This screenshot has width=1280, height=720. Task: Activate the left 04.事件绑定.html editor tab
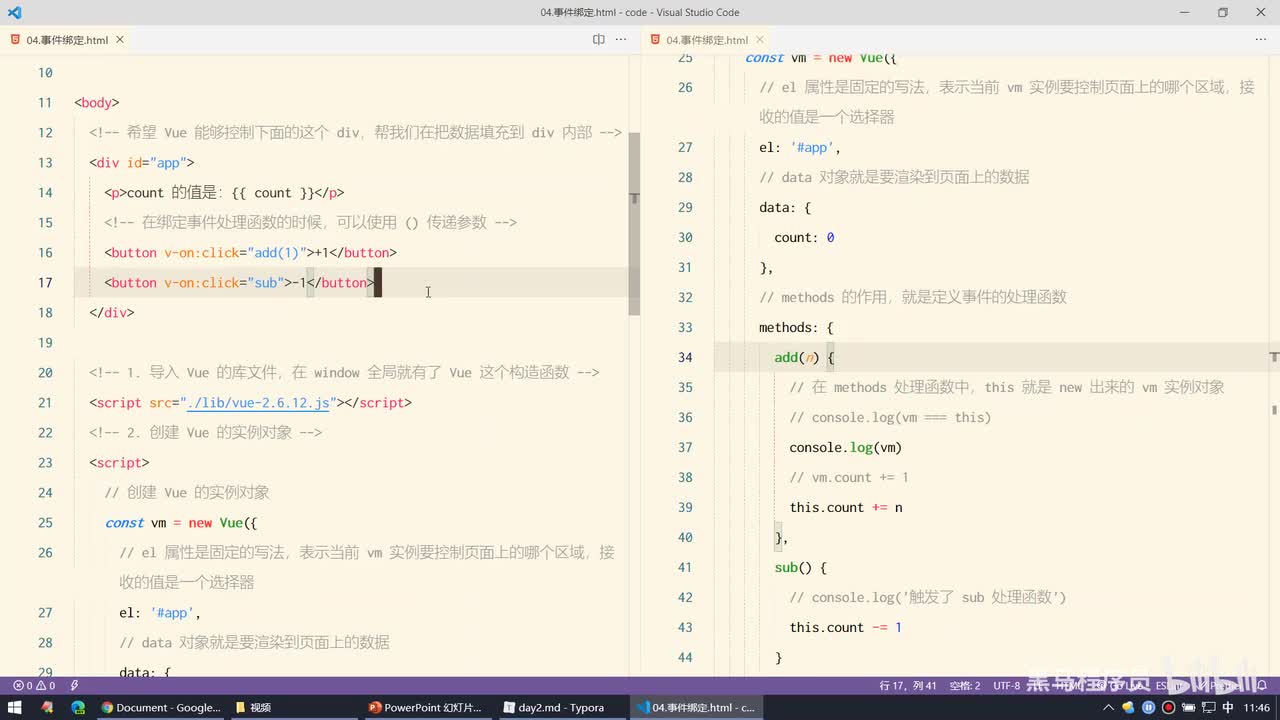pos(67,40)
